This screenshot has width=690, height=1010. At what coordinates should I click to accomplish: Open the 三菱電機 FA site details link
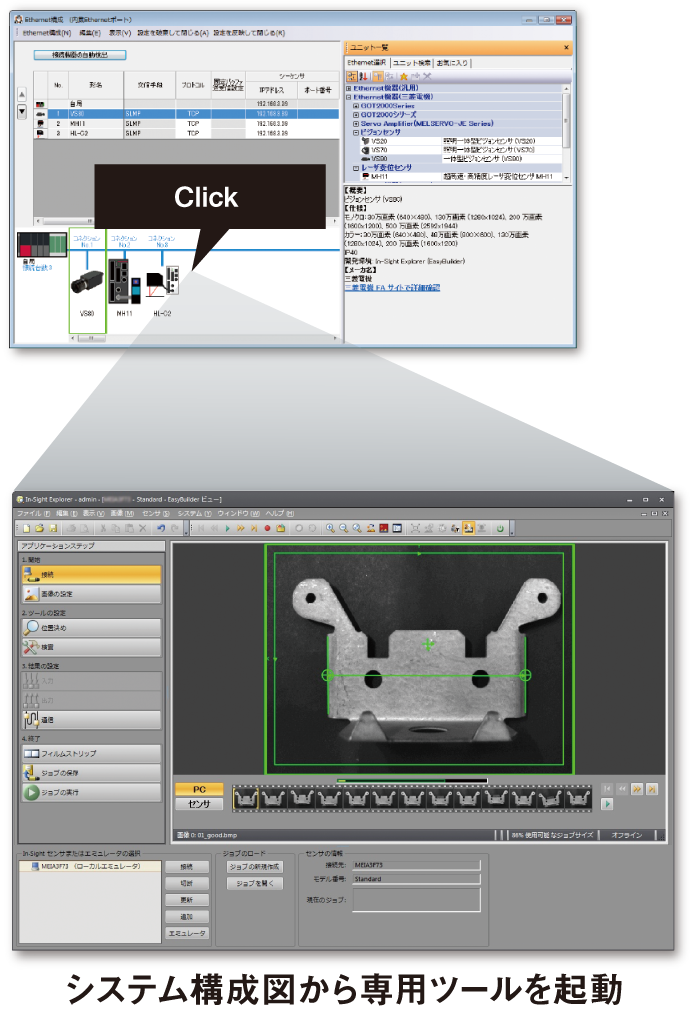[x=392, y=288]
